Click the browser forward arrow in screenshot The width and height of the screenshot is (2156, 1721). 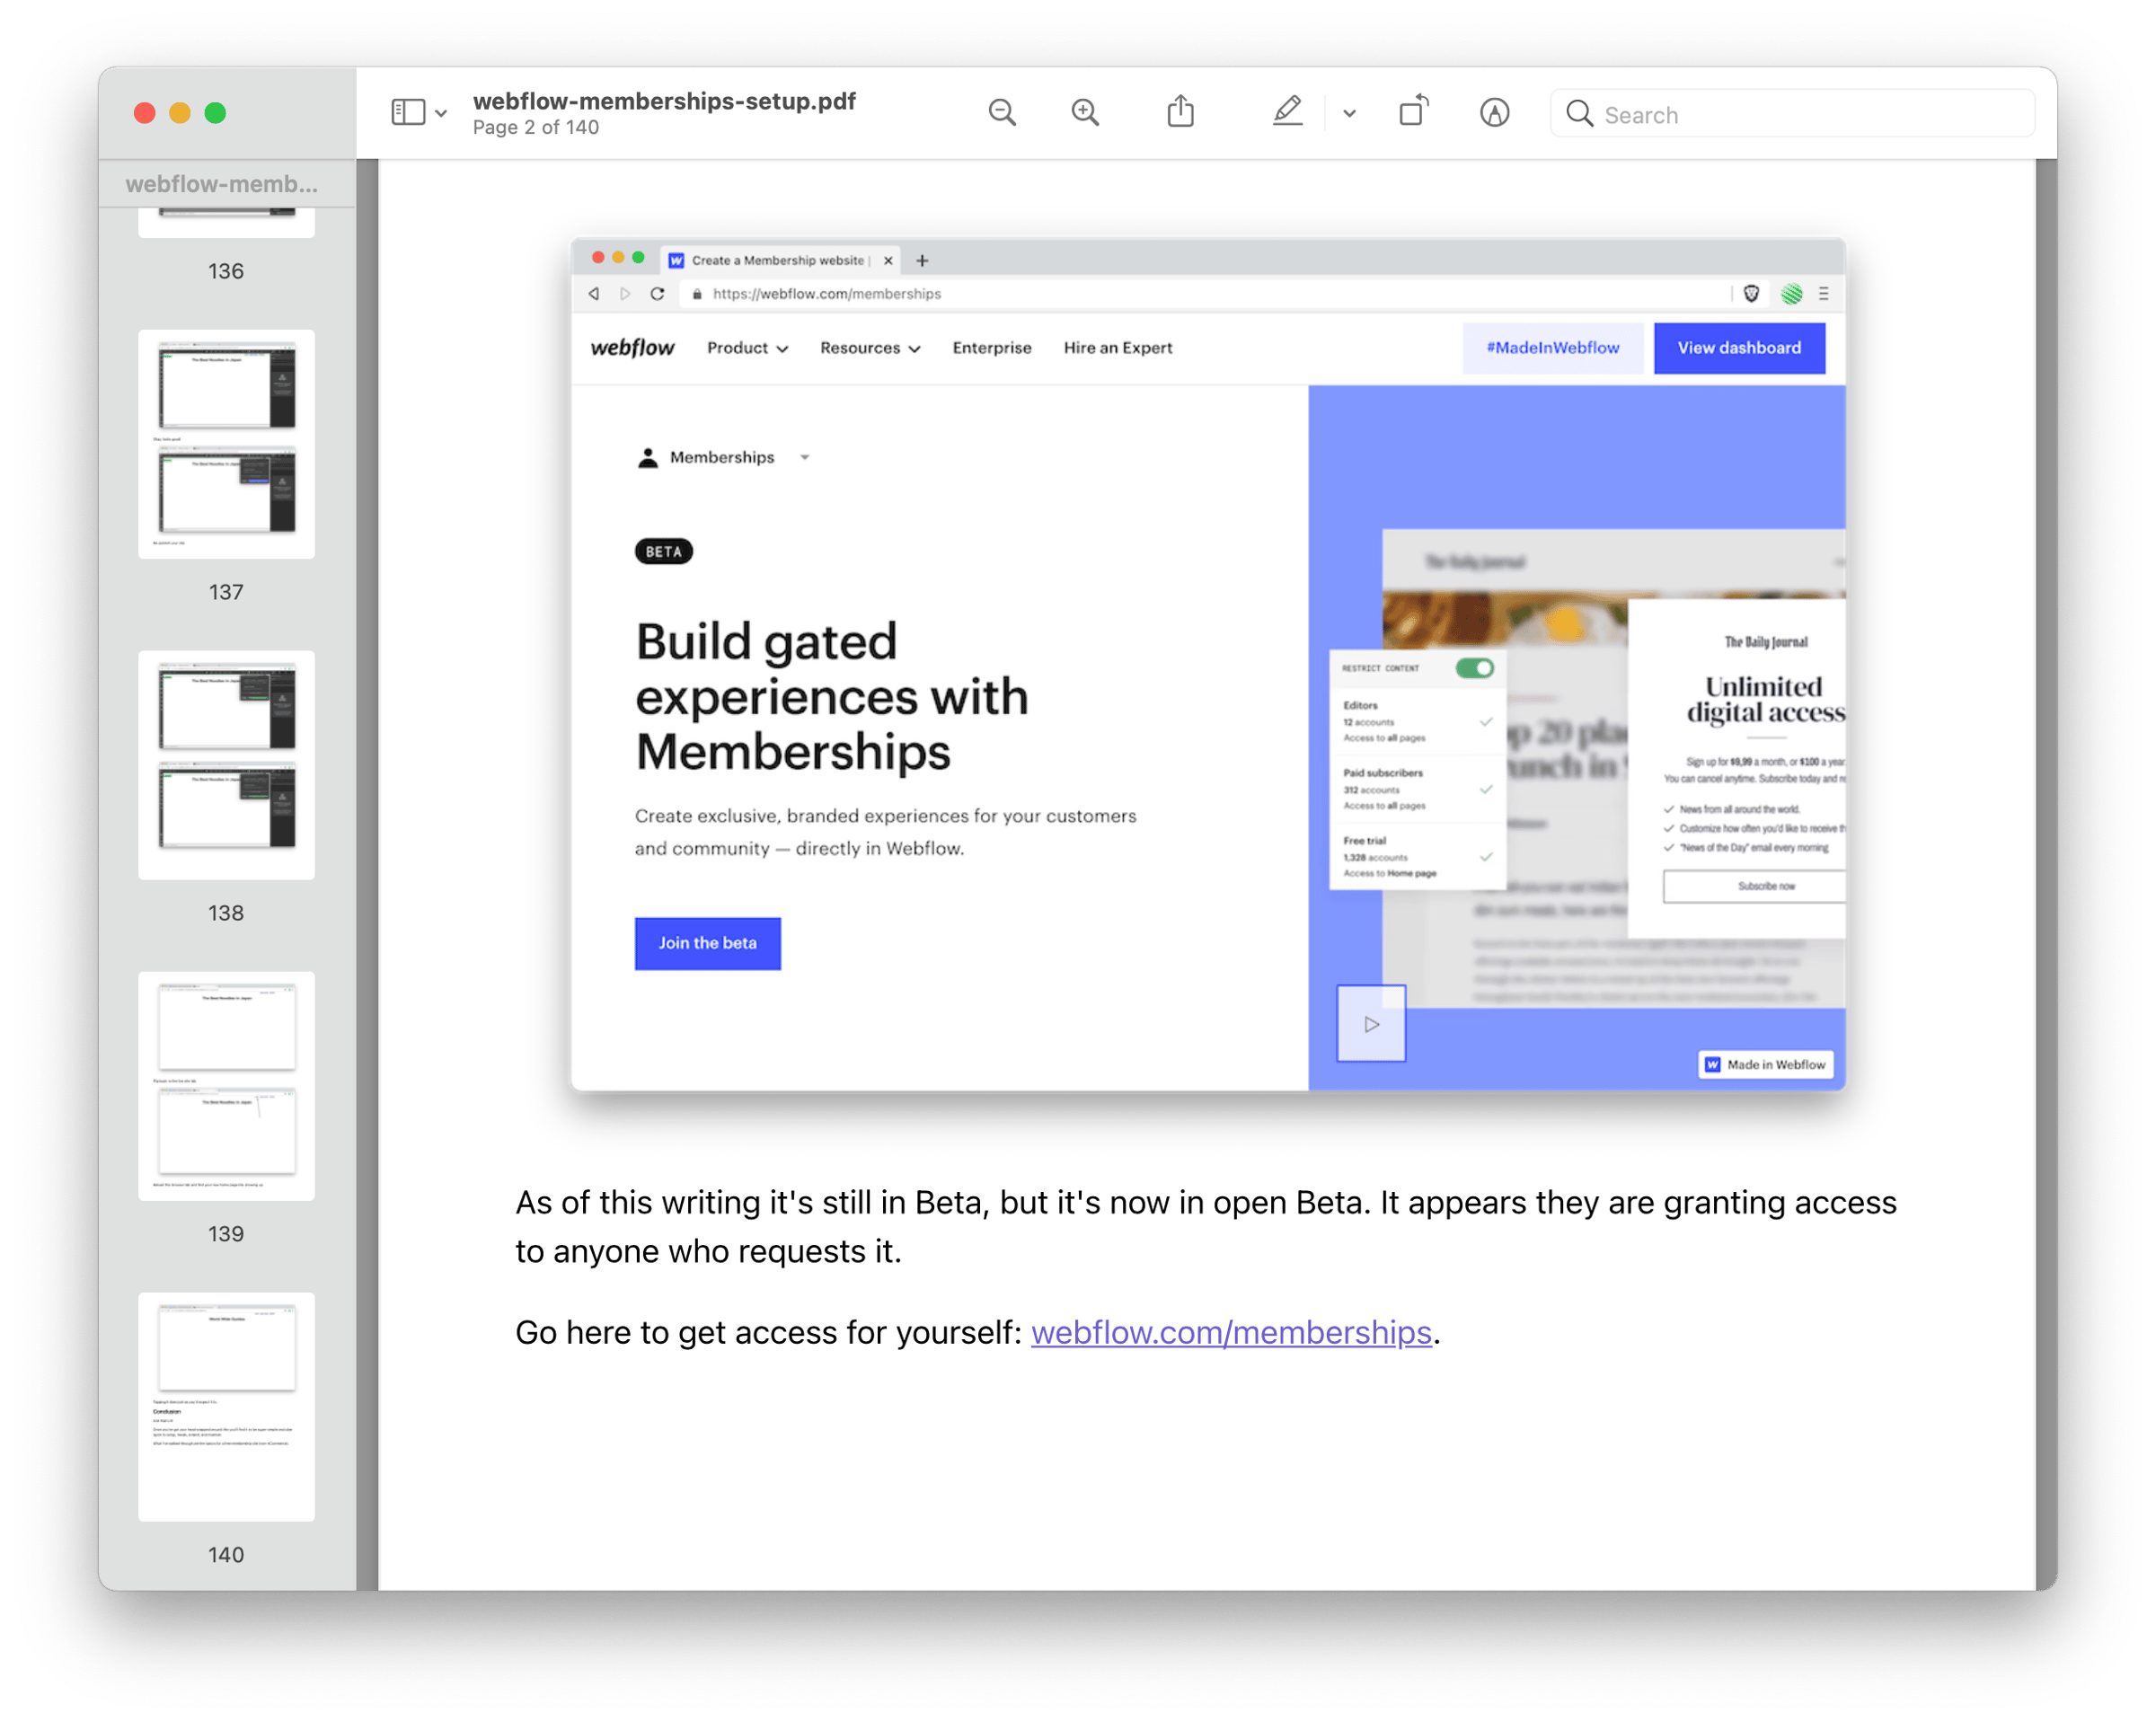coord(625,294)
